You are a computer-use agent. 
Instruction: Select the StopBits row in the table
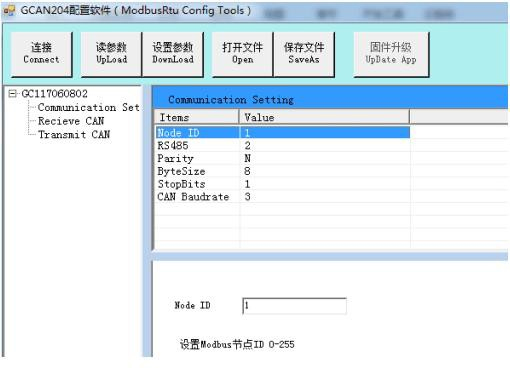(x=283, y=184)
